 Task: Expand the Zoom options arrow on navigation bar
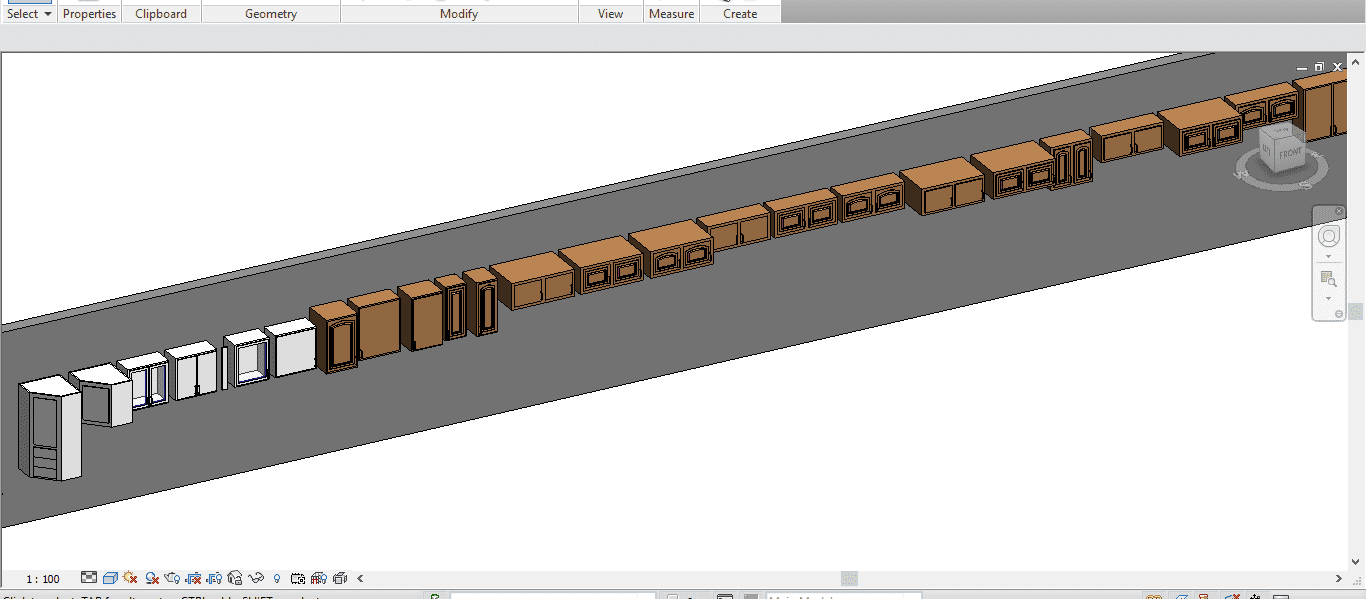pos(1328,298)
